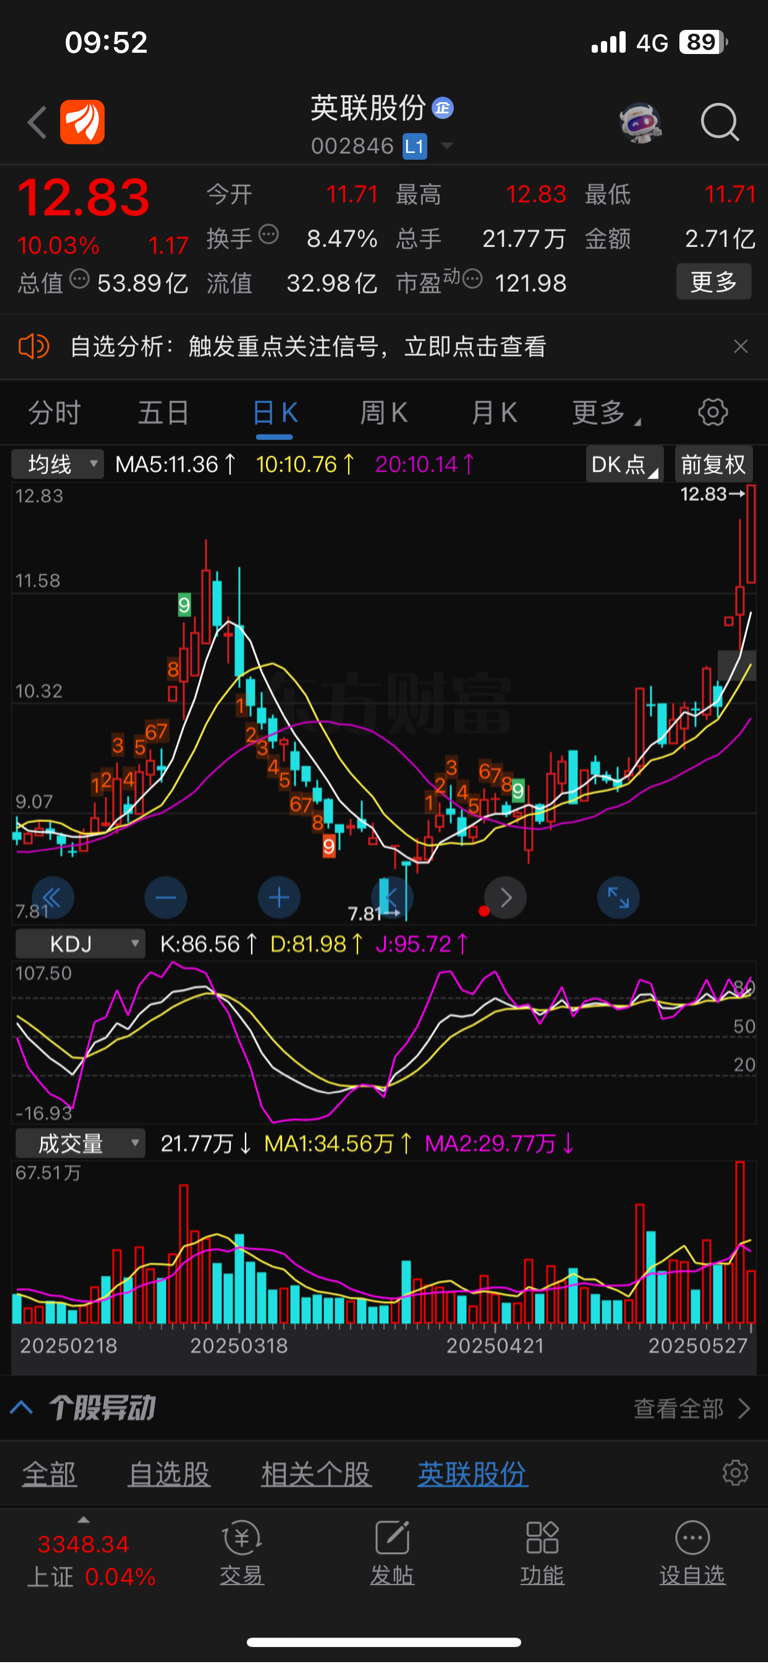This screenshot has height=1663, width=768.
Task: Select the 英联股份 filter tab
Action: click(x=472, y=1474)
